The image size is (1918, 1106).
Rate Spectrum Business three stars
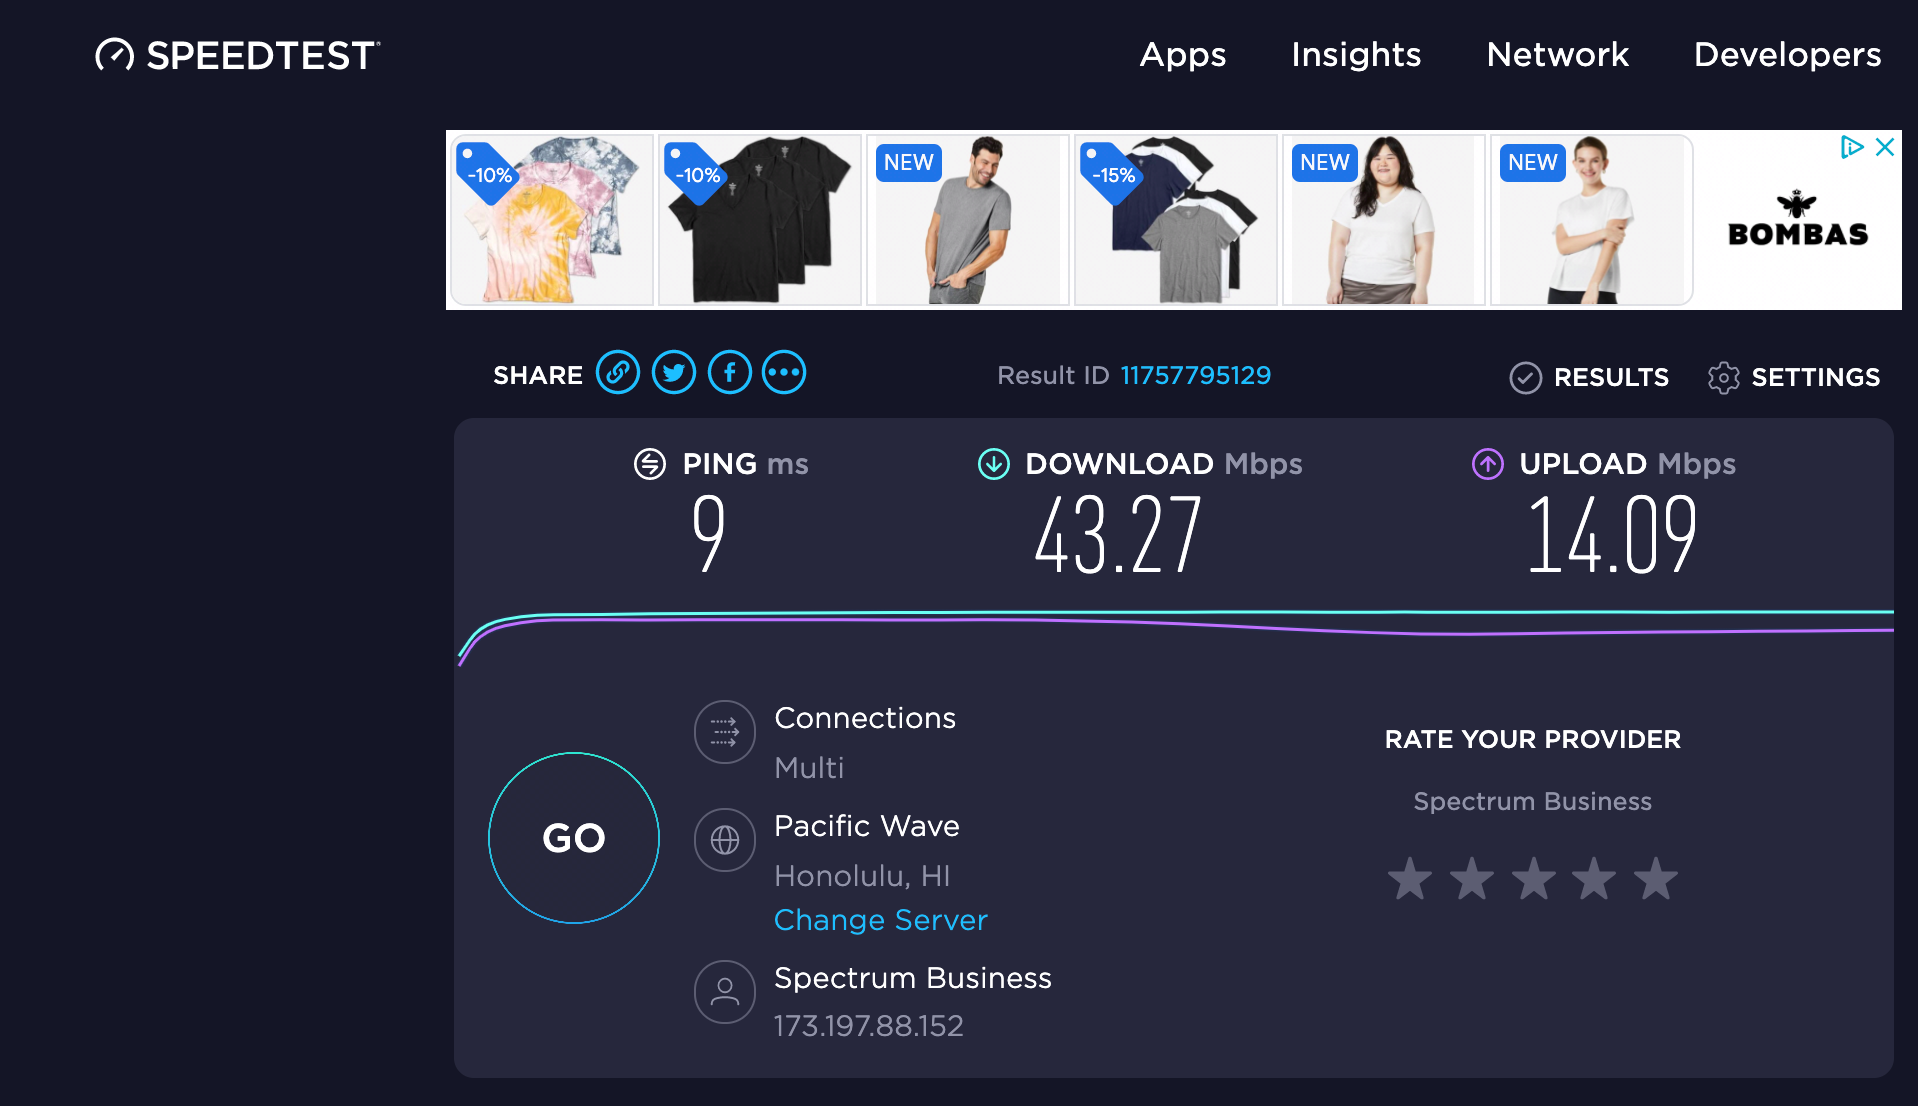point(1533,879)
